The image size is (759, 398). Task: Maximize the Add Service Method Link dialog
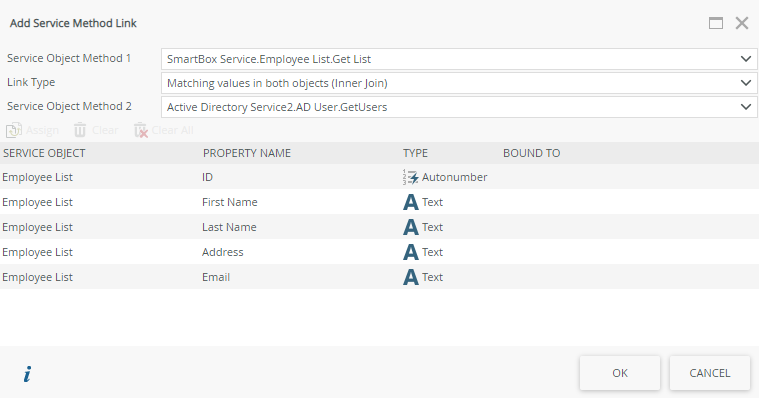coord(716,23)
